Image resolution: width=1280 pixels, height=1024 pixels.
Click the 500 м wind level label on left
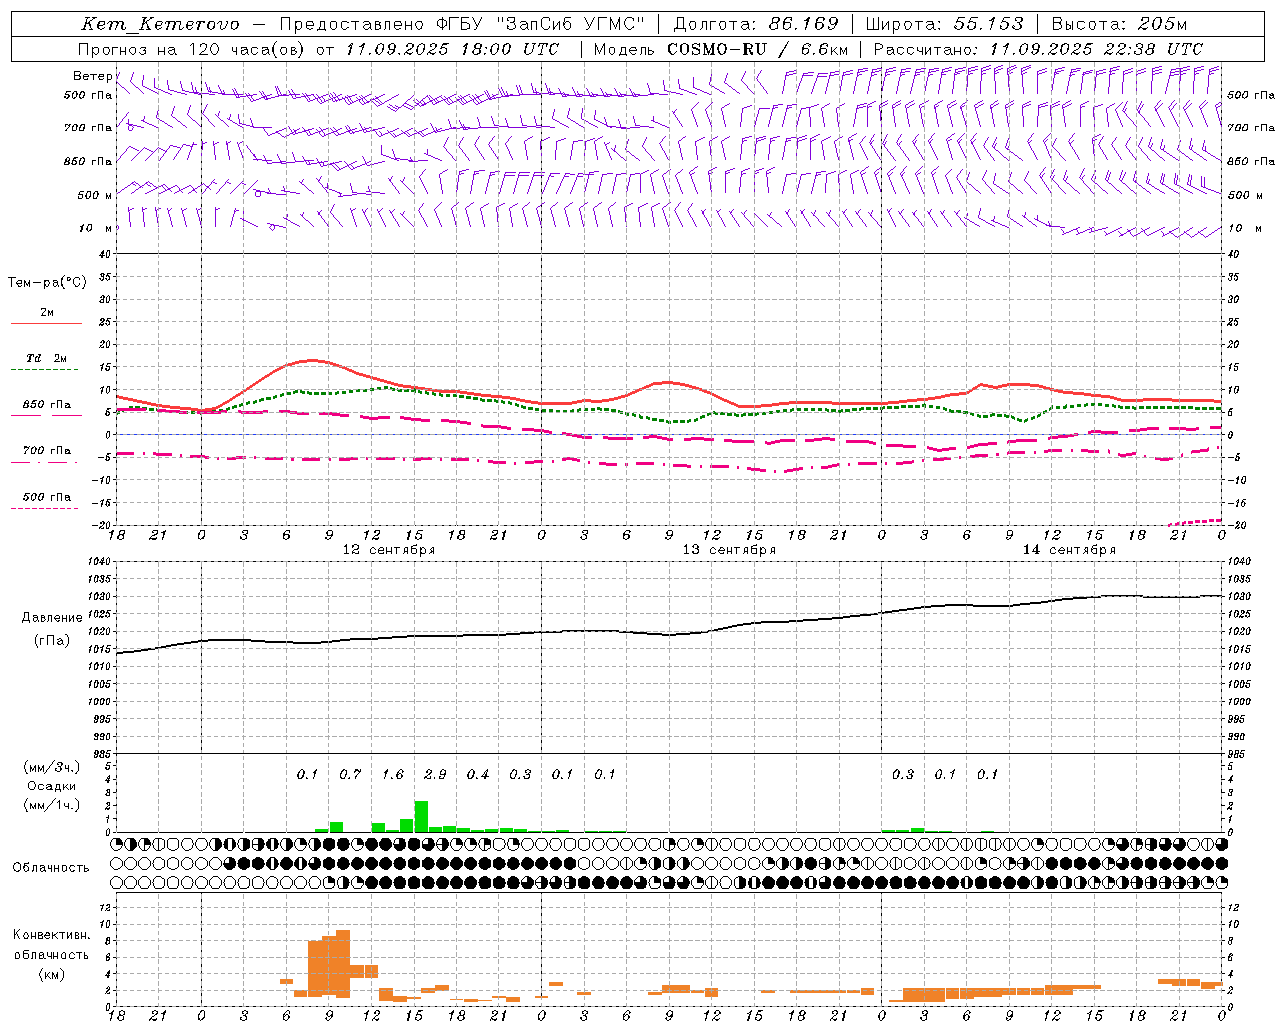[95, 196]
